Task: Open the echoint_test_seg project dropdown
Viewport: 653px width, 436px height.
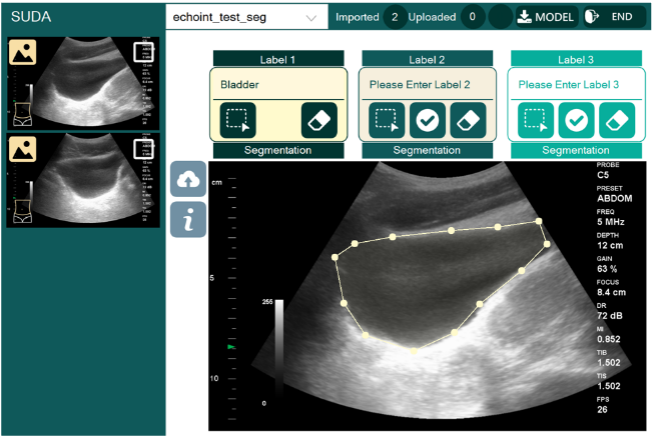Action: pyautogui.click(x=247, y=17)
